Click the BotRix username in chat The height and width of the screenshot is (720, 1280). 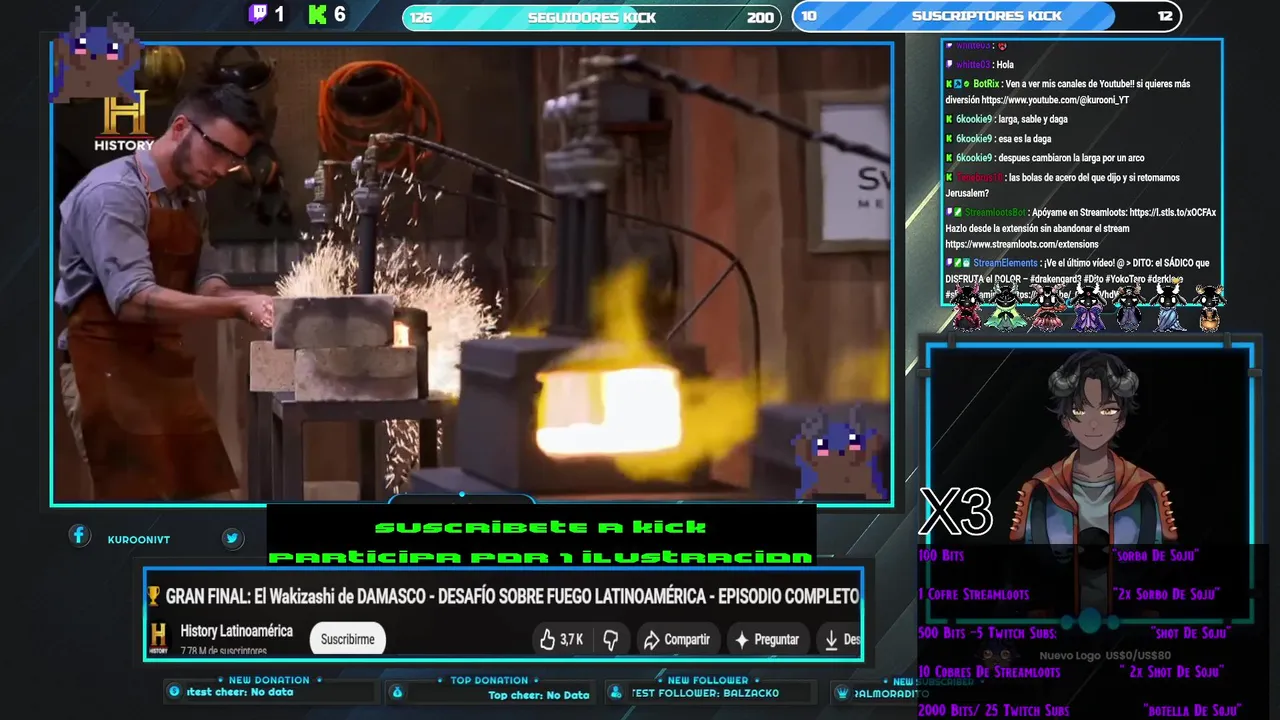coord(986,84)
